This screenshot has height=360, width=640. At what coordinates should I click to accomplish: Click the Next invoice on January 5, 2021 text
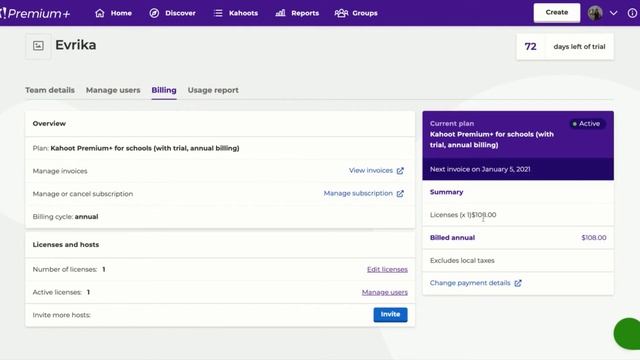pos(480,169)
